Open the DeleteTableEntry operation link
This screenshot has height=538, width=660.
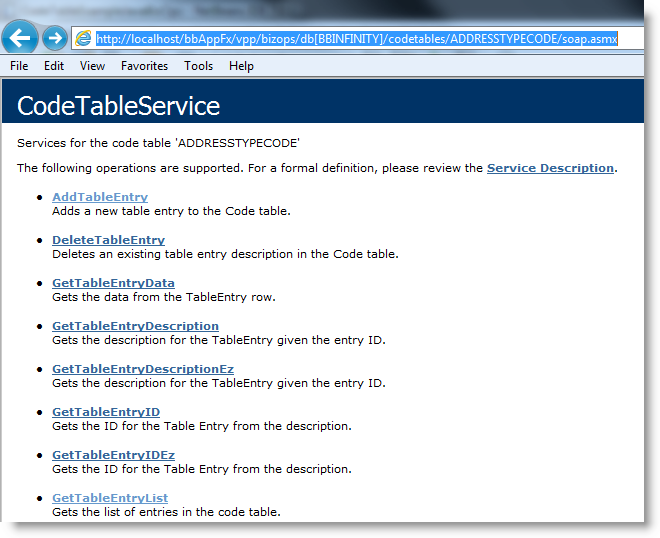click(108, 240)
